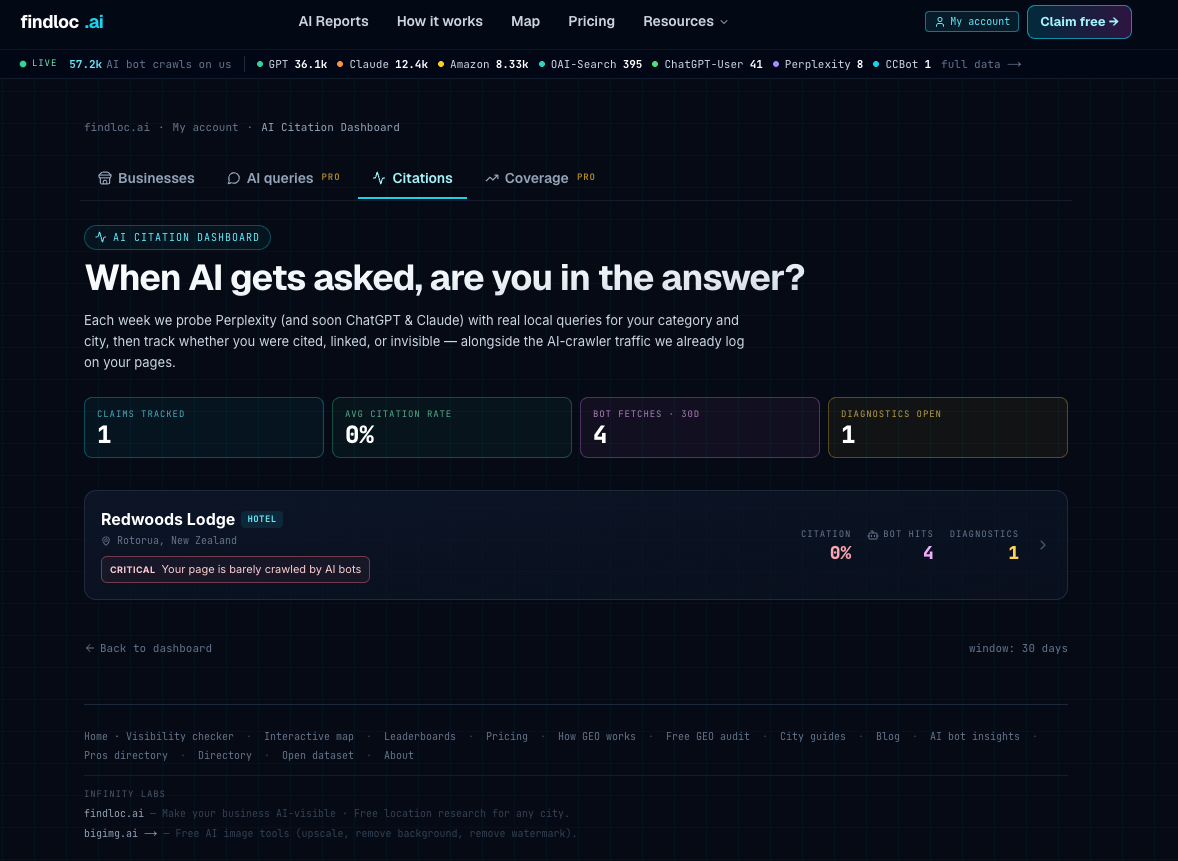Screen dimensions: 1178x861
Task: Click the full data link in ticker
Action: 981,65
